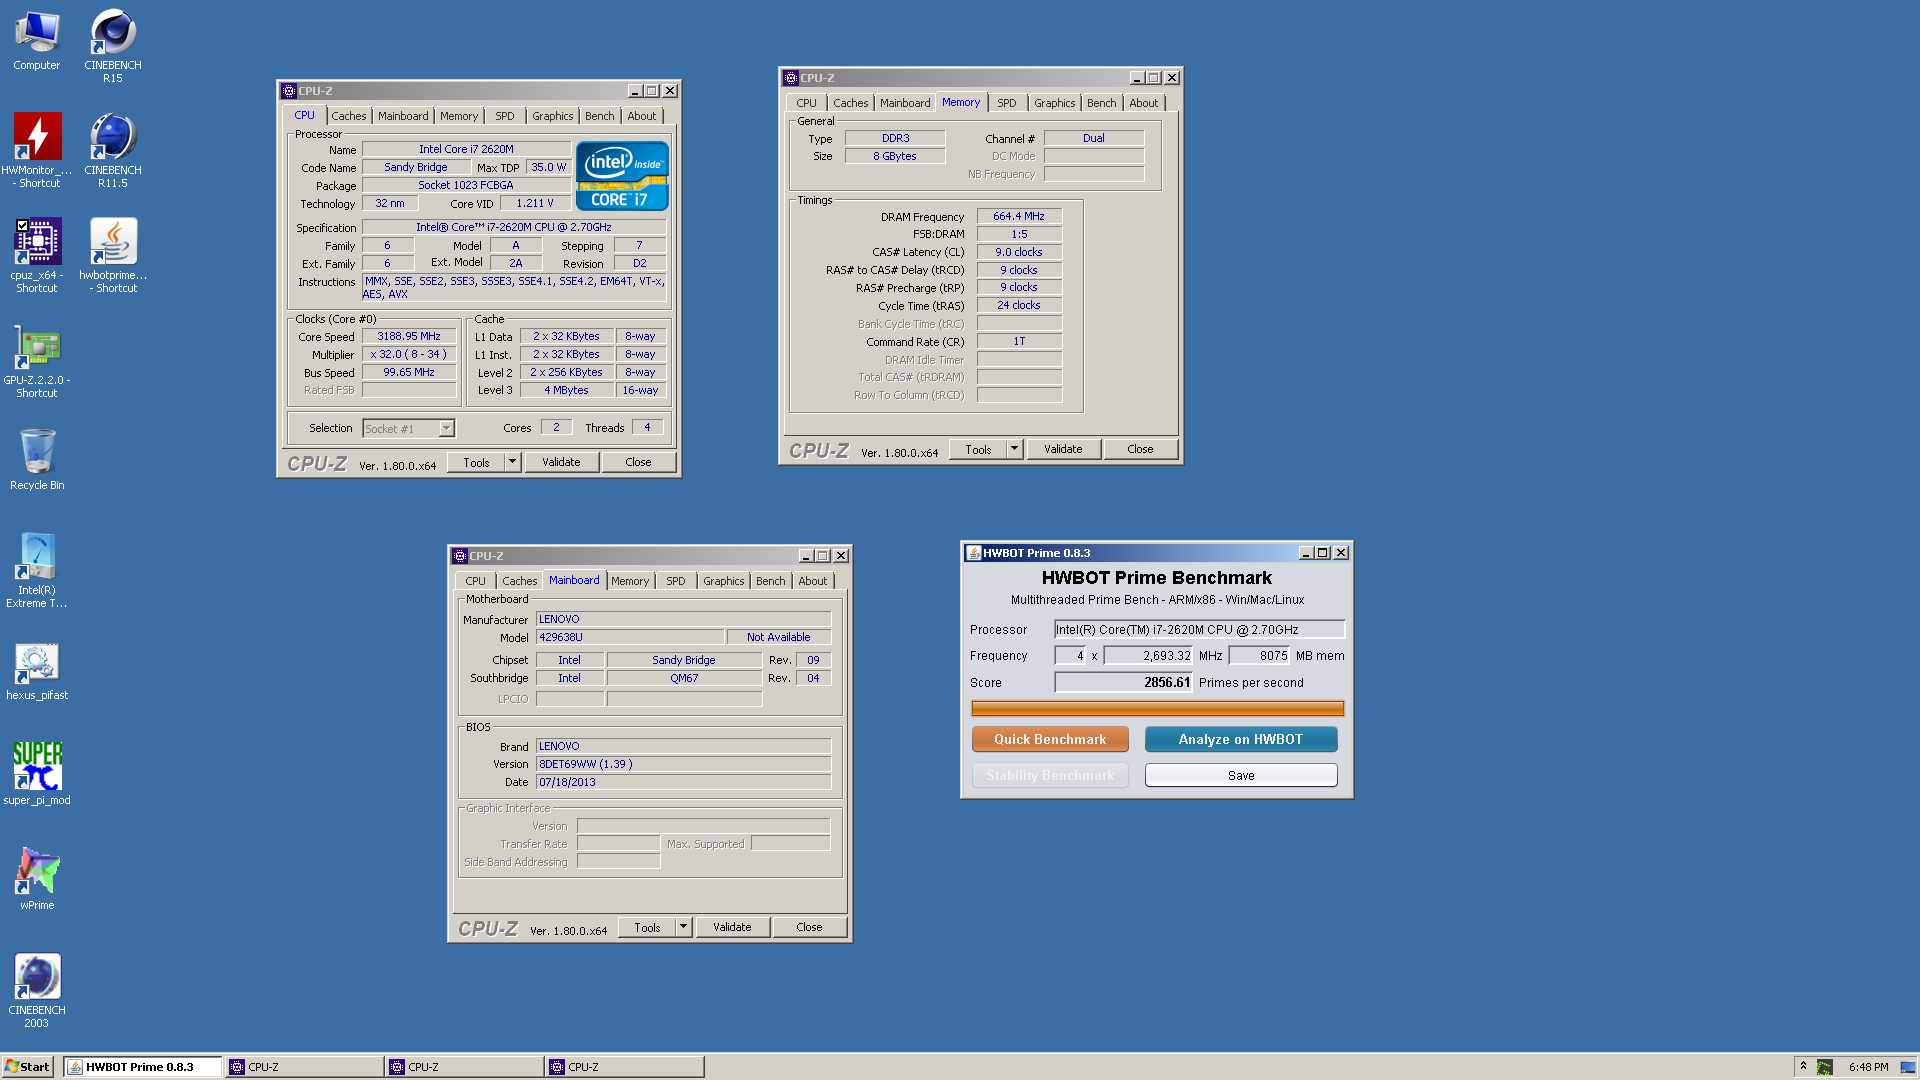This screenshot has width=1920, height=1080.
Task: Open the Recycle Bin
Action: pyautogui.click(x=37, y=459)
